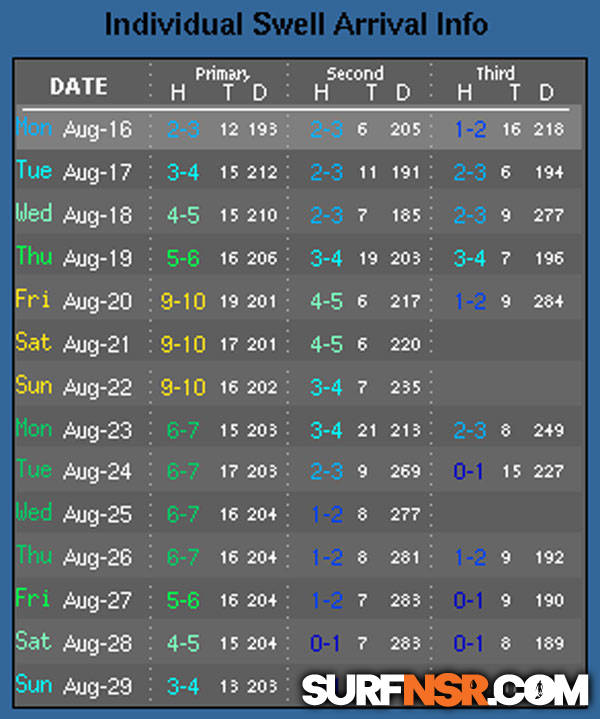Viewport: 600px width, 719px height.
Task: Click third swell direction 189 on Sat Aug-28
Action: click(550, 643)
